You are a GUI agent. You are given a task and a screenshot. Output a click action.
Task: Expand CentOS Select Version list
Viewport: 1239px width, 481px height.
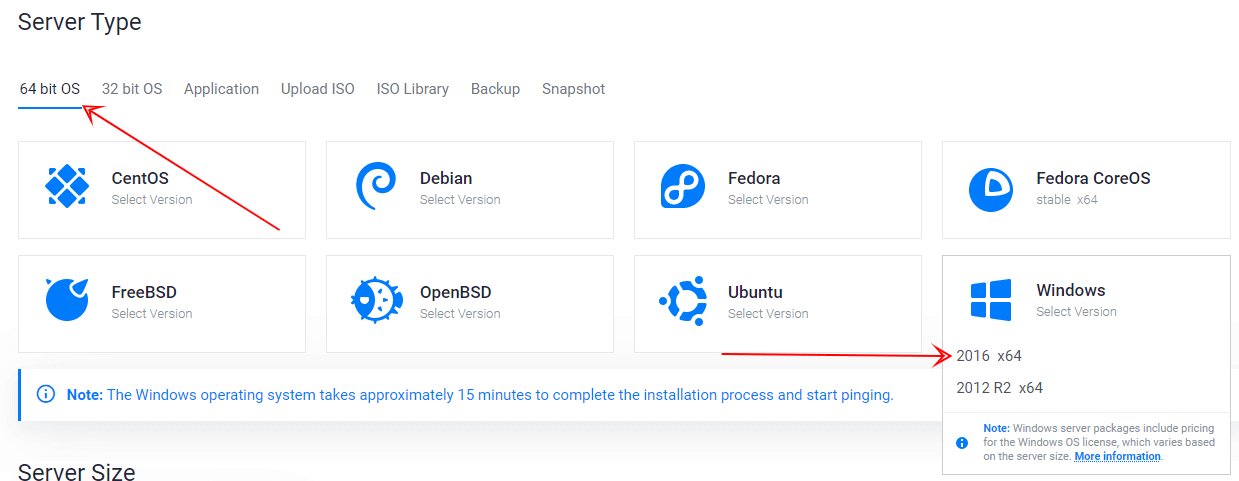[x=152, y=200]
